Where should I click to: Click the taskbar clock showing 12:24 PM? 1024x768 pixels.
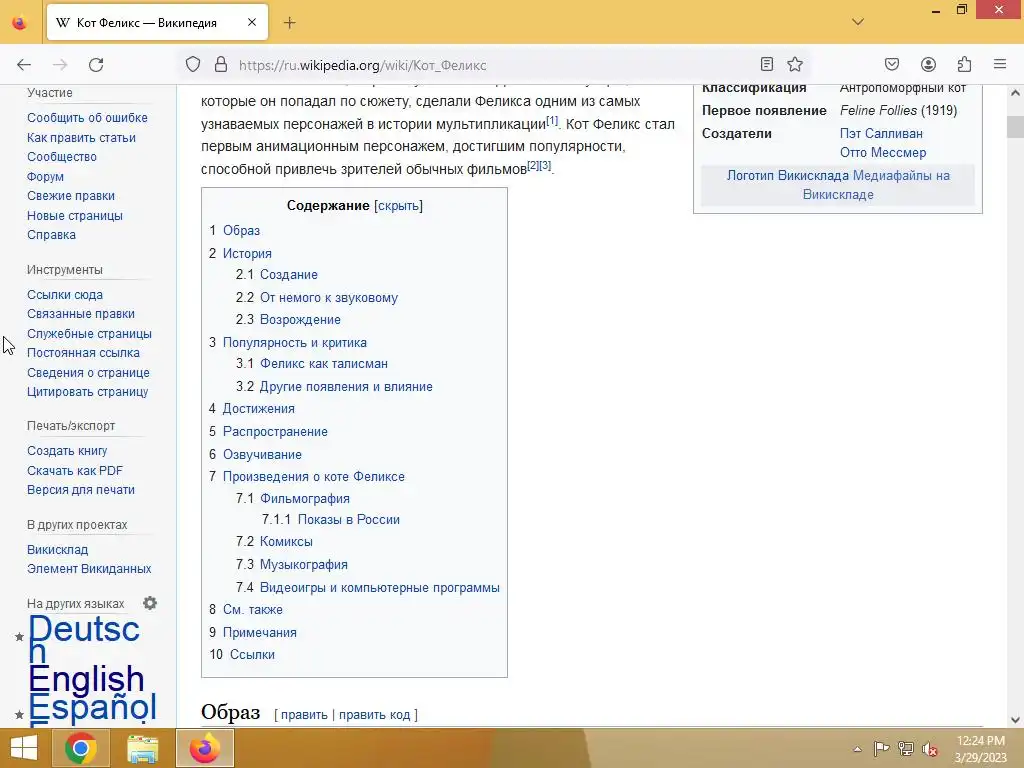980,749
